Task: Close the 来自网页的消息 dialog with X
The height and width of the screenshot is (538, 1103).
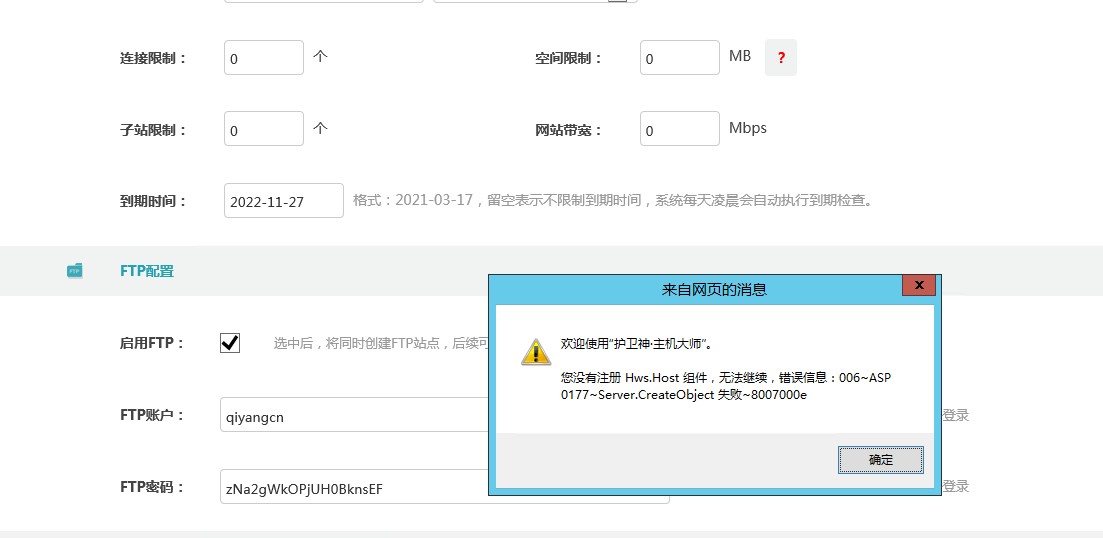Action: pyautogui.click(x=918, y=286)
